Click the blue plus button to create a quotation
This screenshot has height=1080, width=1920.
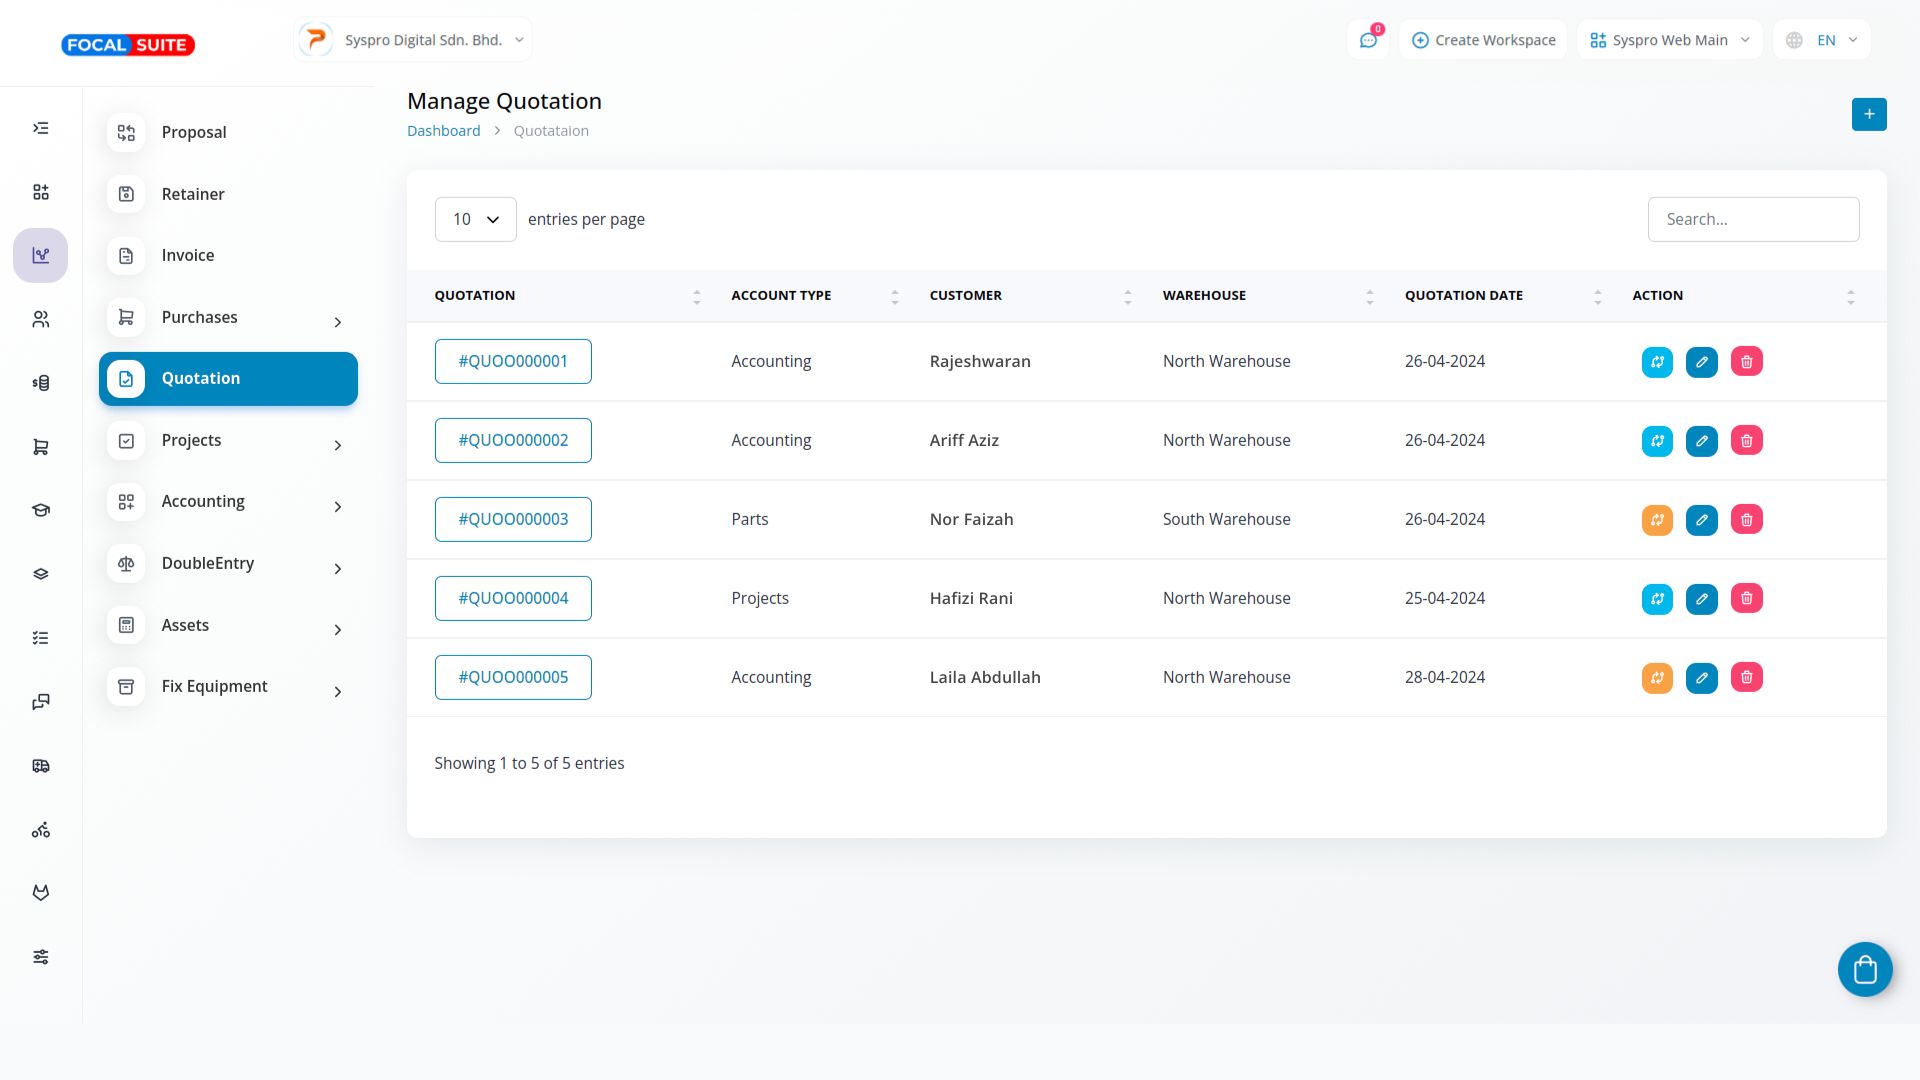click(1868, 114)
